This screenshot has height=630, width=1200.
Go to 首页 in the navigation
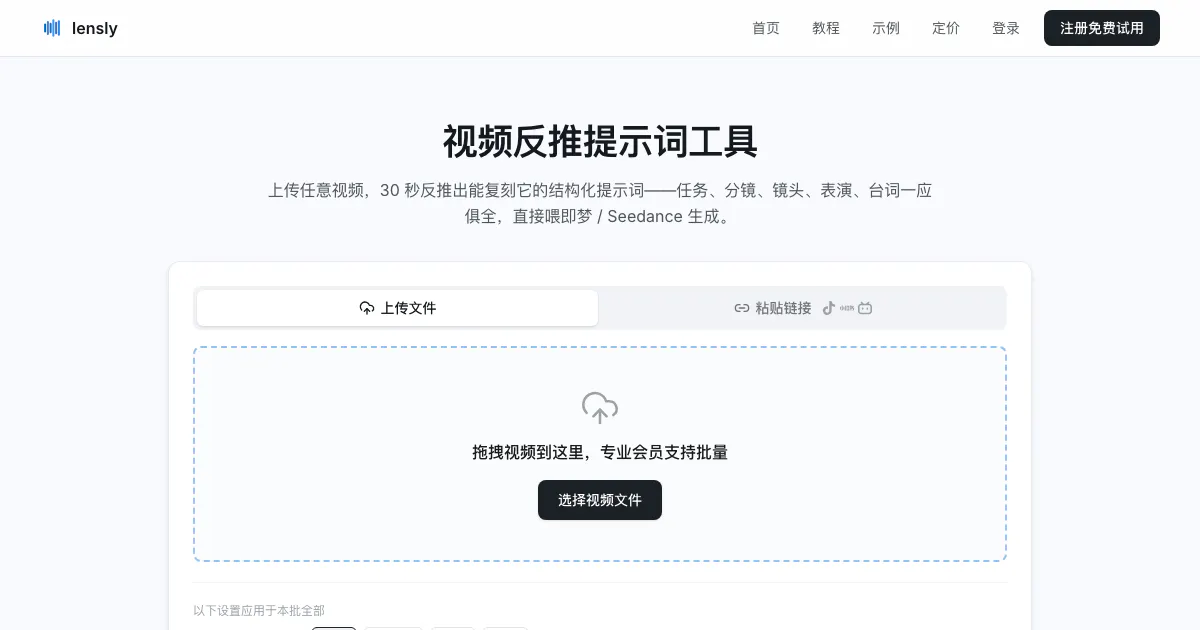pos(766,28)
